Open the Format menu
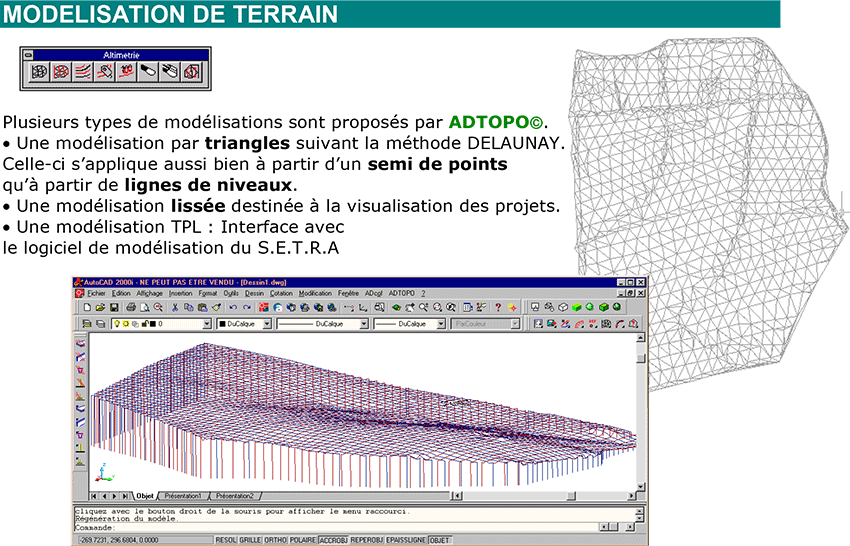 click(208, 293)
